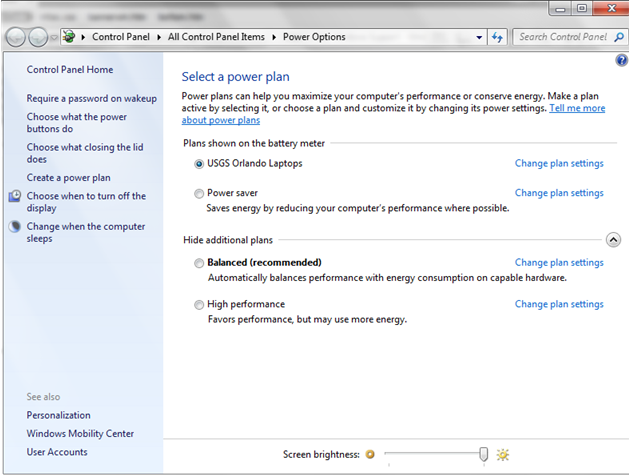Click 'Plans shown on the battery meter' label
Image resolution: width=629 pixels, height=475 pixels.
(x=254, y=143)
